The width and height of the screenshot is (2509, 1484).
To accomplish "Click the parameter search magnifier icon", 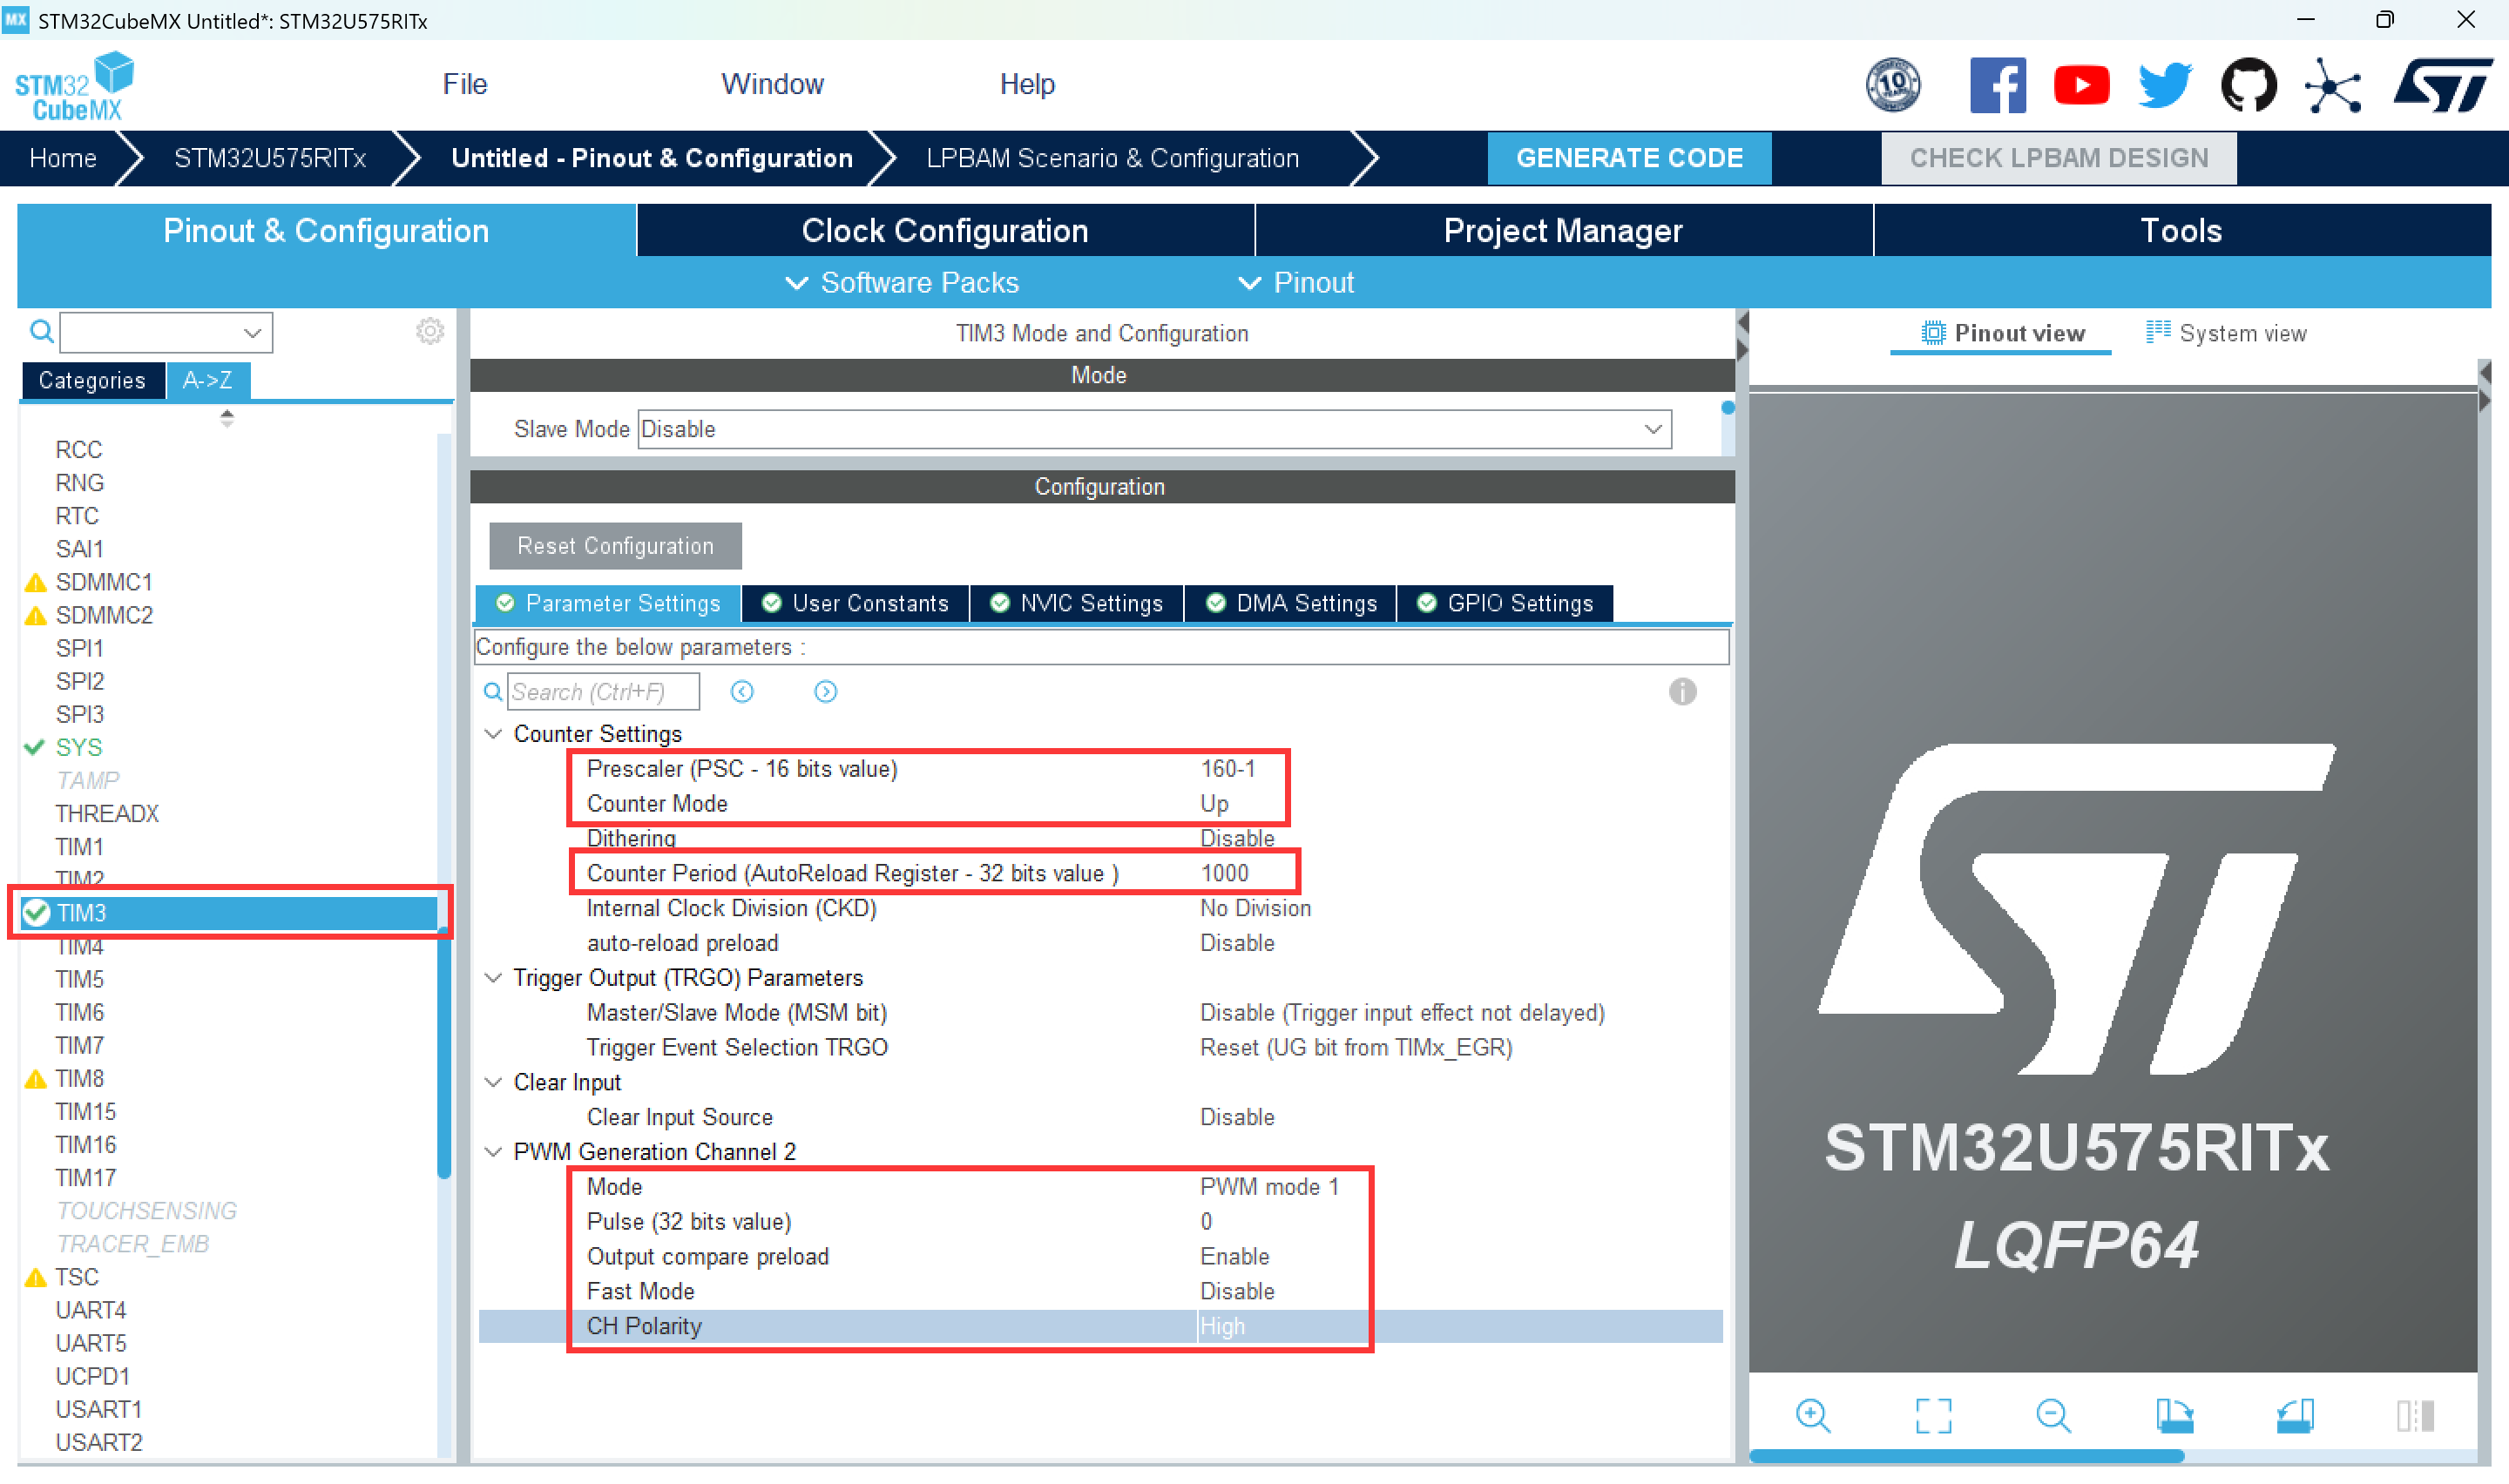I will 493,691.
